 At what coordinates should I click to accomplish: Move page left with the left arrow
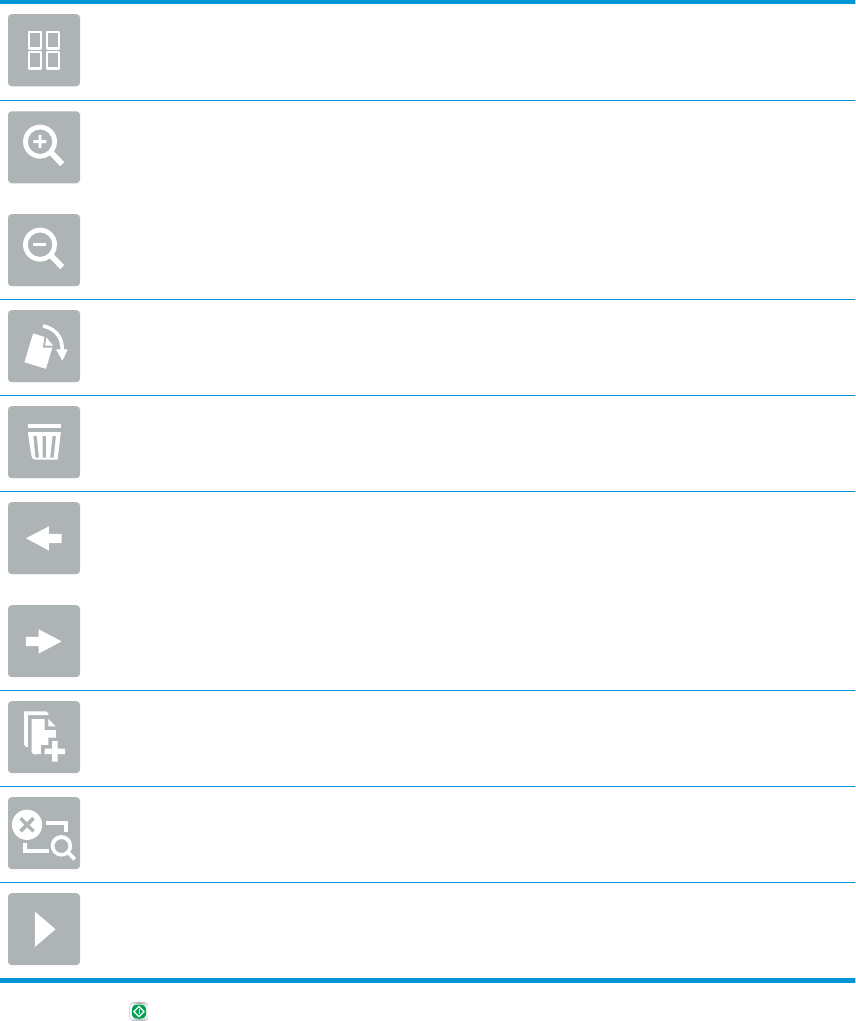pos(44,538)
